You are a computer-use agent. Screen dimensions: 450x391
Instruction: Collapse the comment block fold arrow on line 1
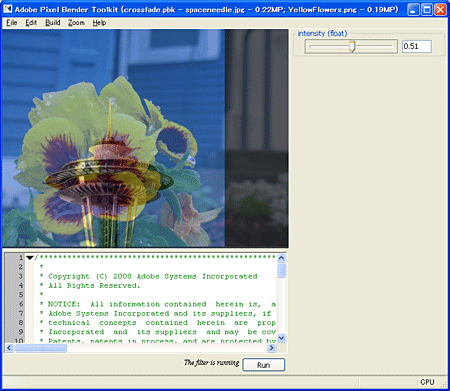(x=30, y=258)
